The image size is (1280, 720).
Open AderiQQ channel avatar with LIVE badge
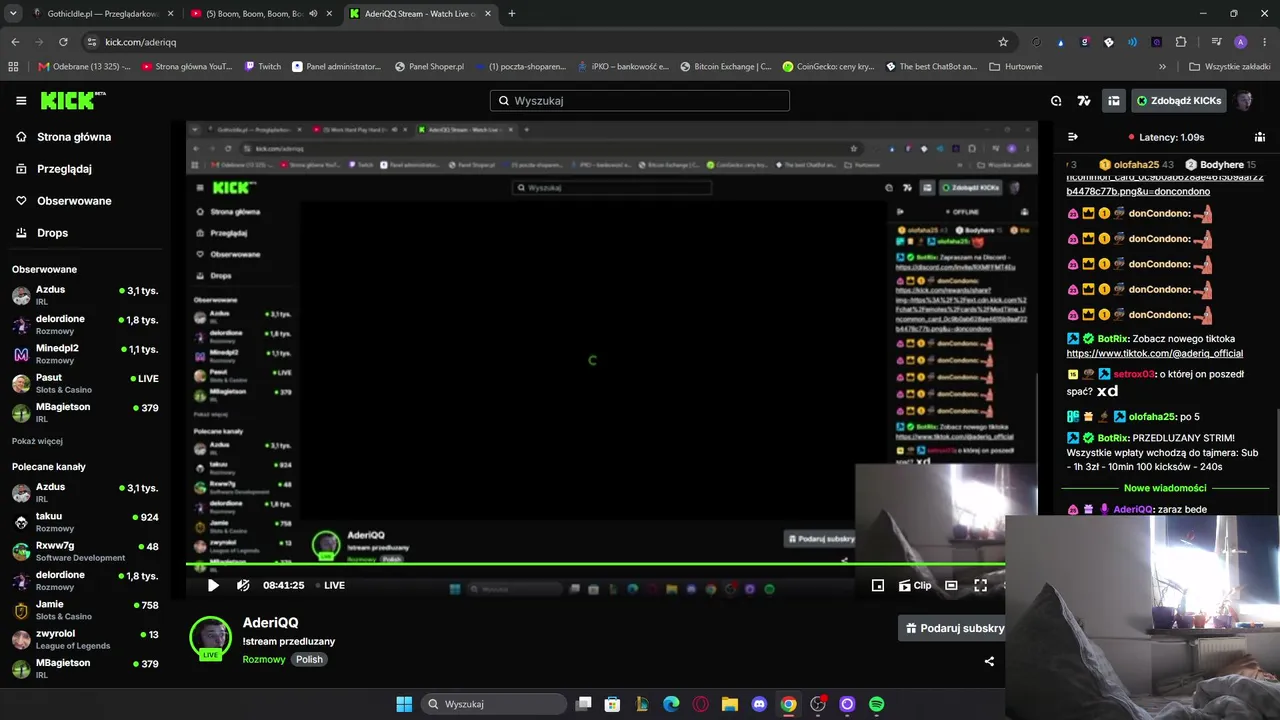211,639
